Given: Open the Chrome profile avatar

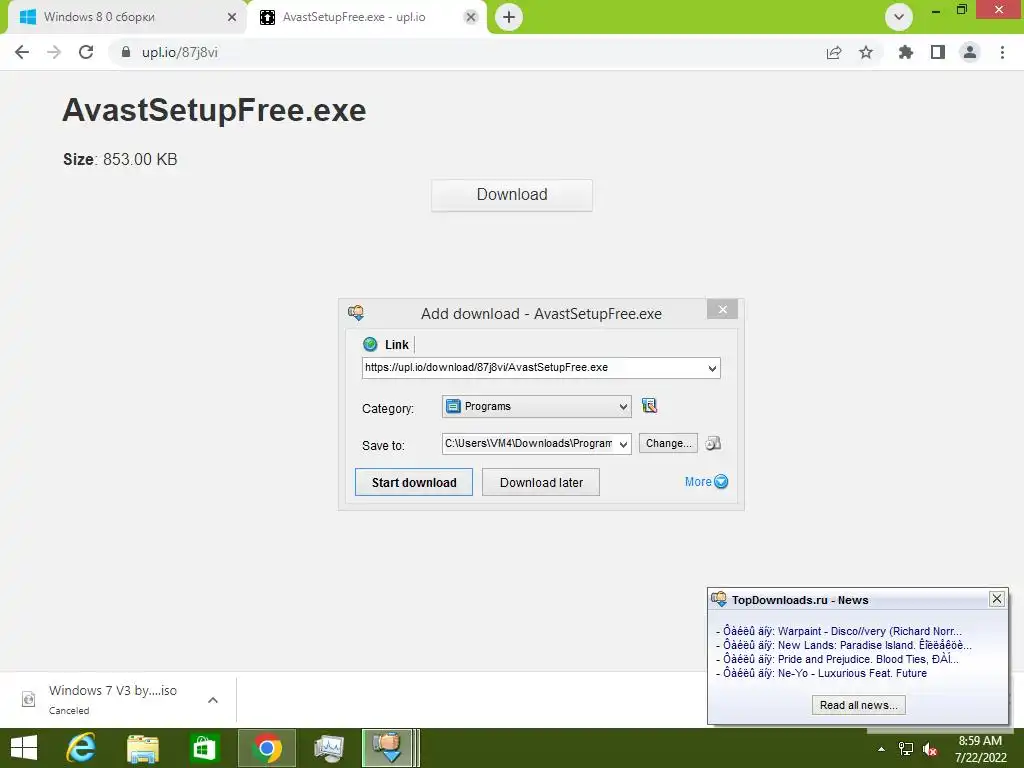Looking at the screenshot, I should click(970, 52).
